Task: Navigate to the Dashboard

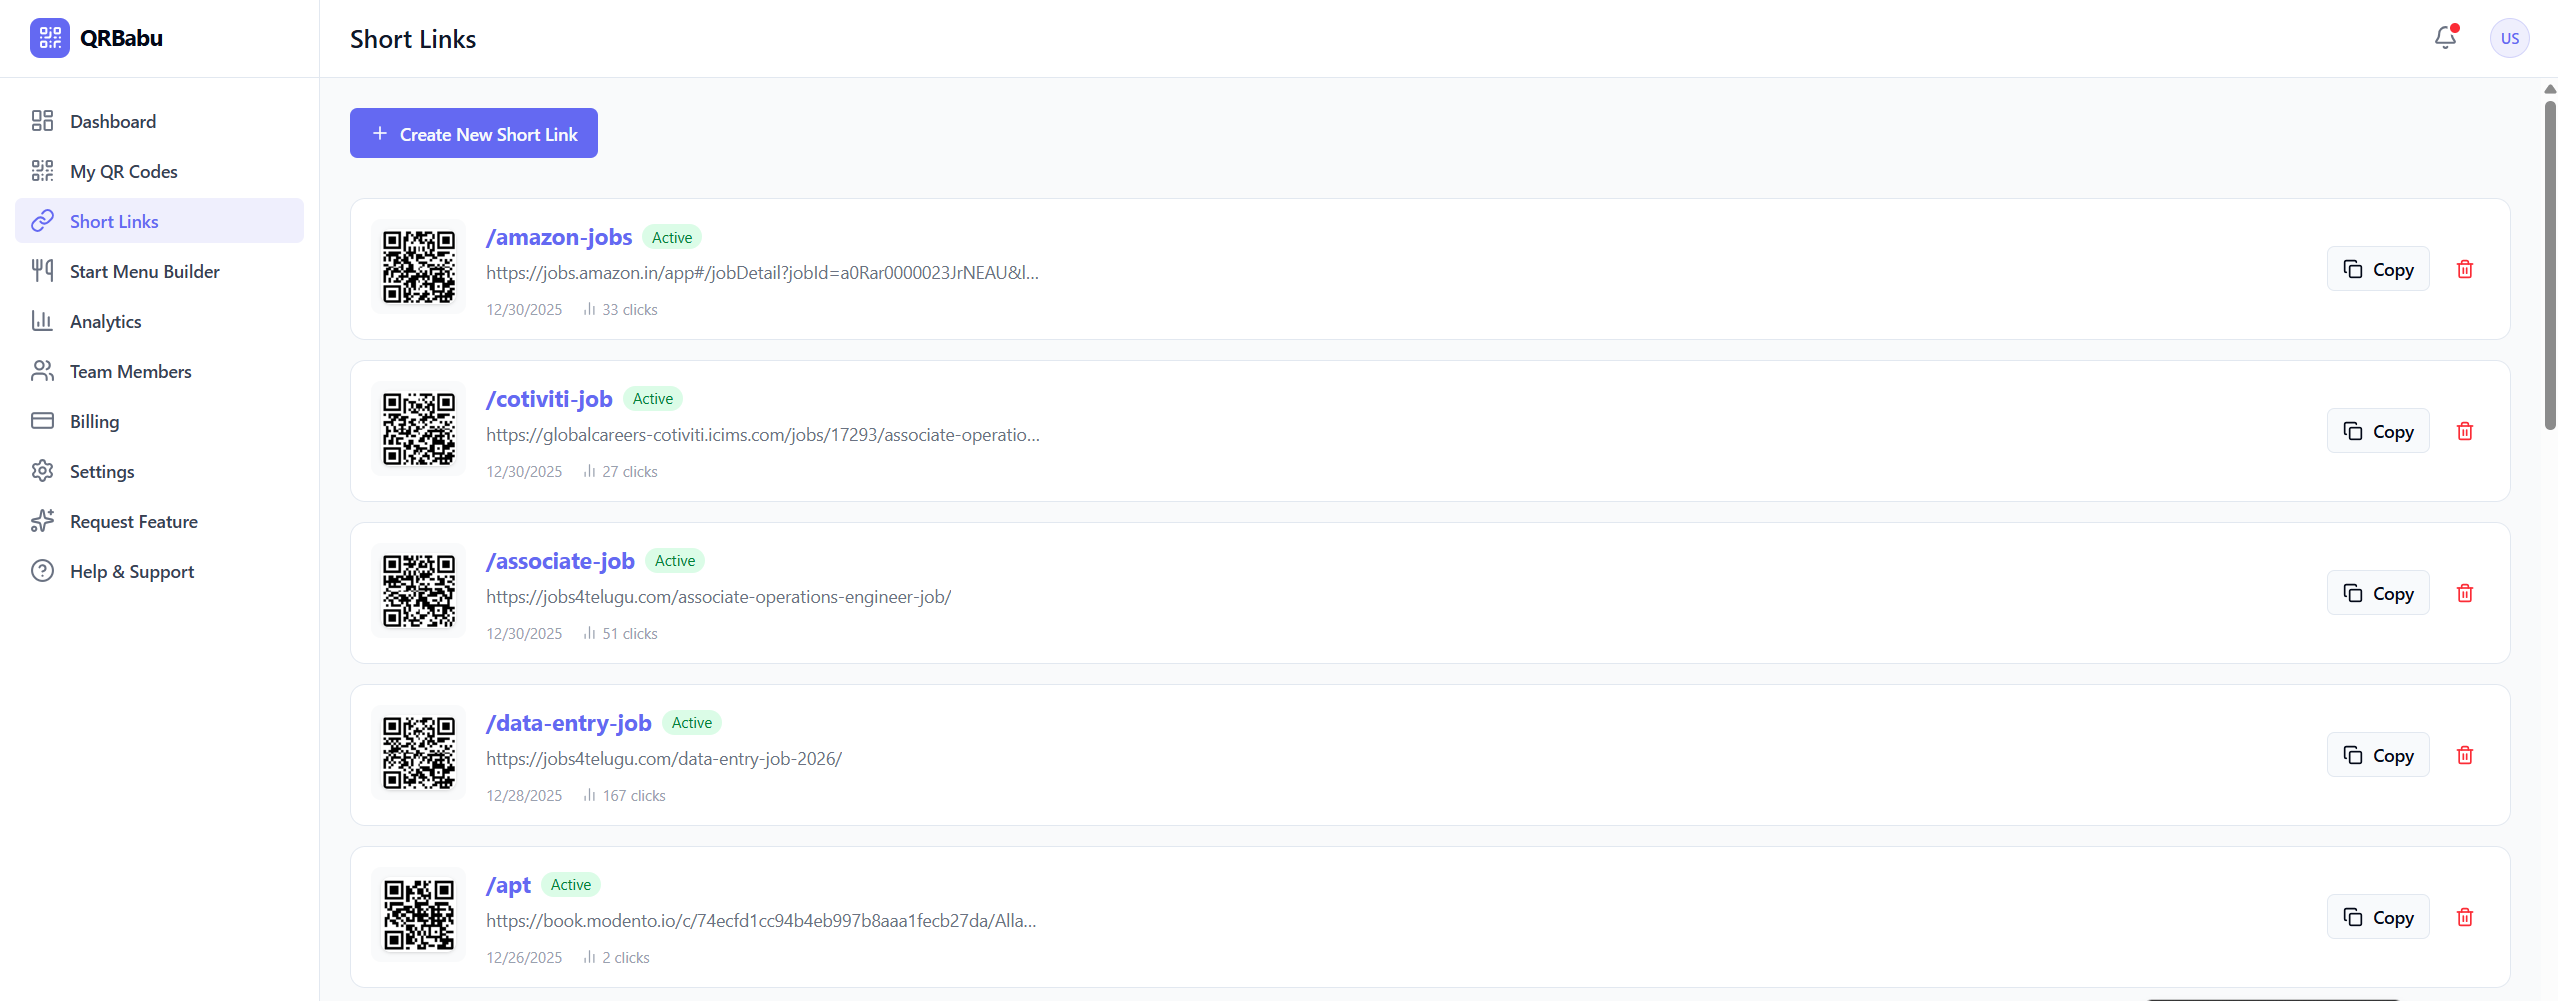Action: 112,121
